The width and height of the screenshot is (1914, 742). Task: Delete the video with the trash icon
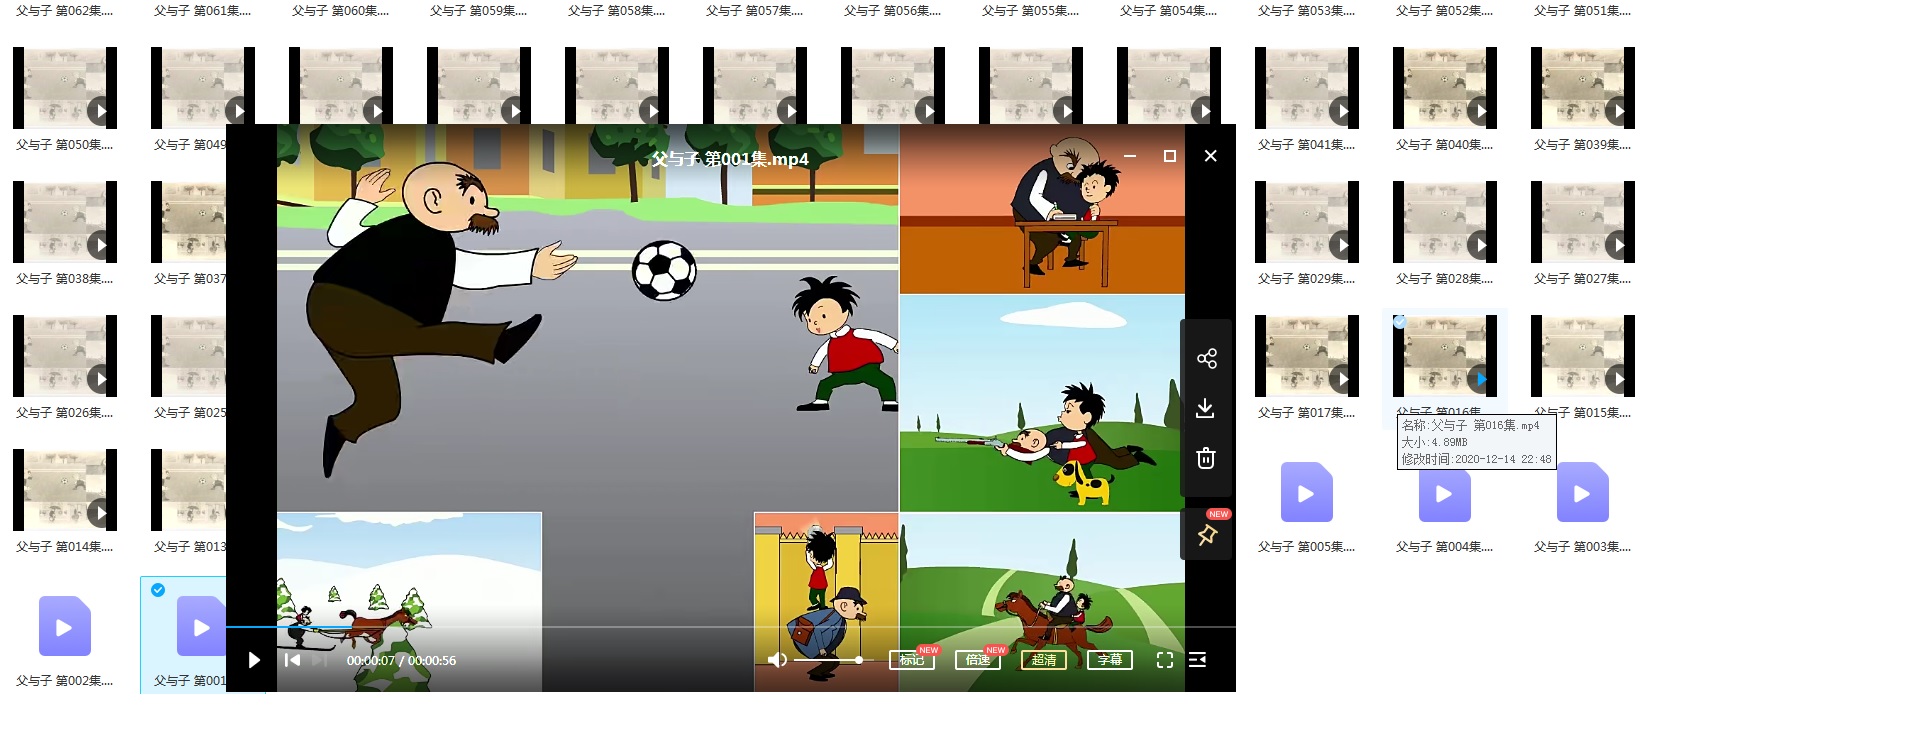pyautogui.click(x=1206, y=458)
